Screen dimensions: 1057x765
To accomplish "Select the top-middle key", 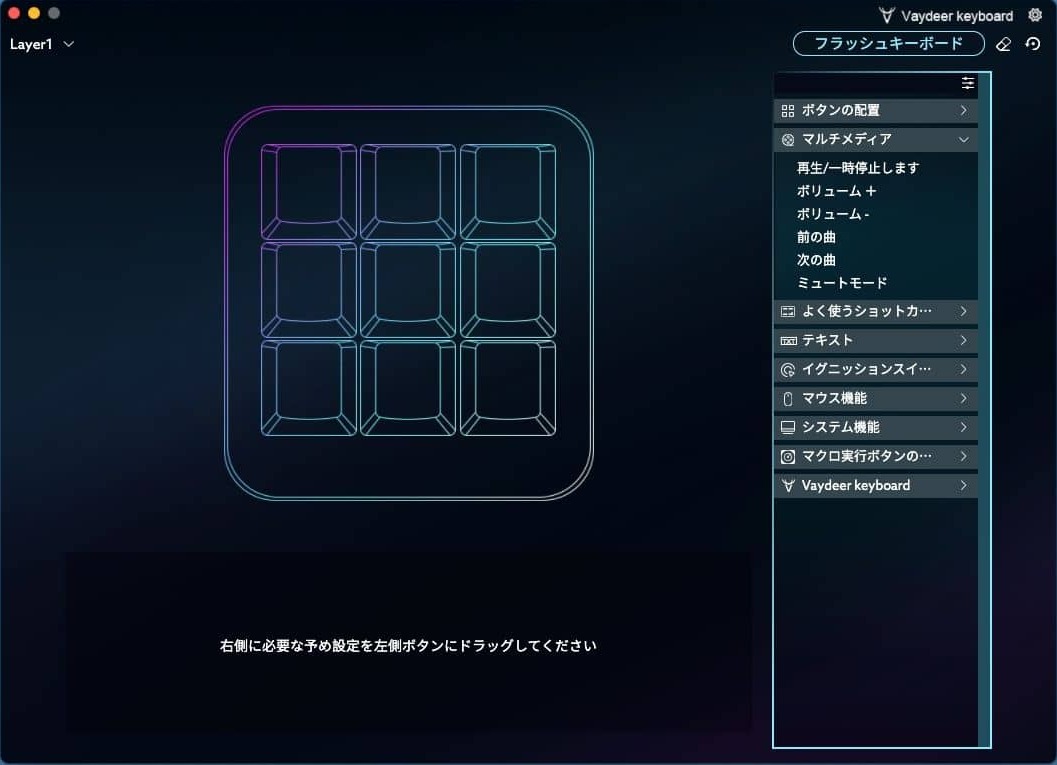I will tap(408, 191).
